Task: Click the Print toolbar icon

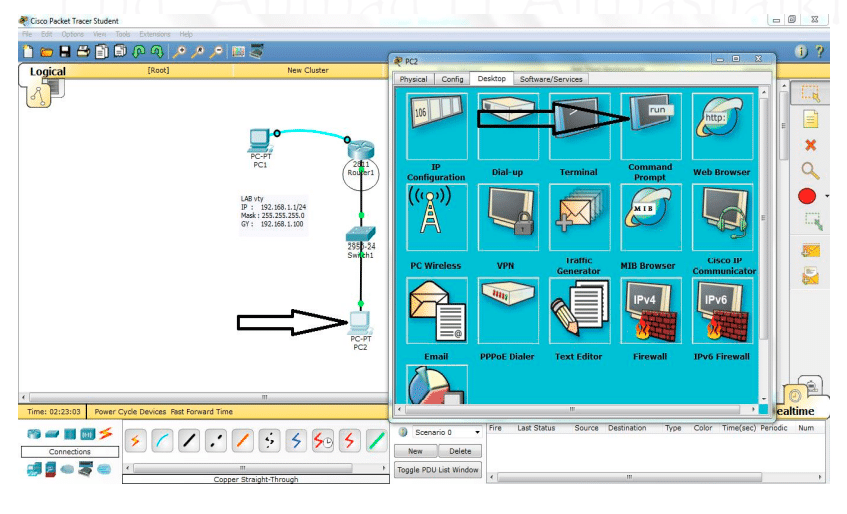Action: click(x=83, y=52)
